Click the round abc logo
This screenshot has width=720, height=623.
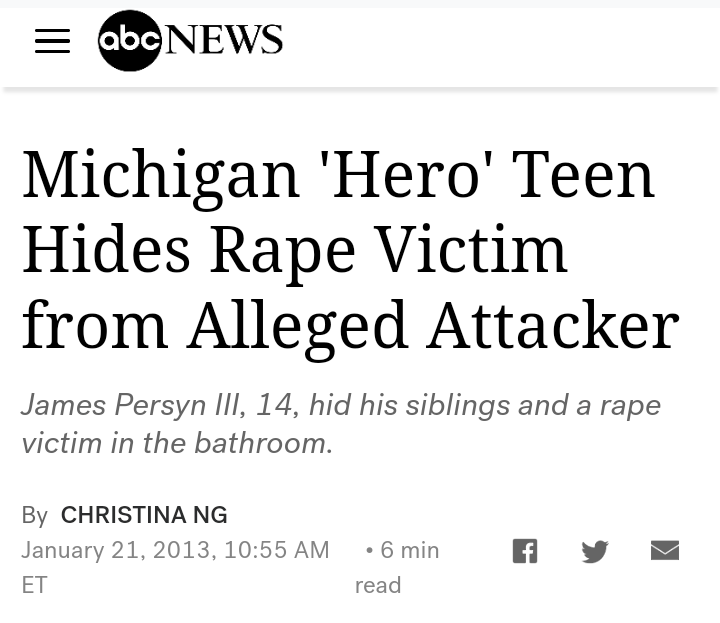pos(129,41)
